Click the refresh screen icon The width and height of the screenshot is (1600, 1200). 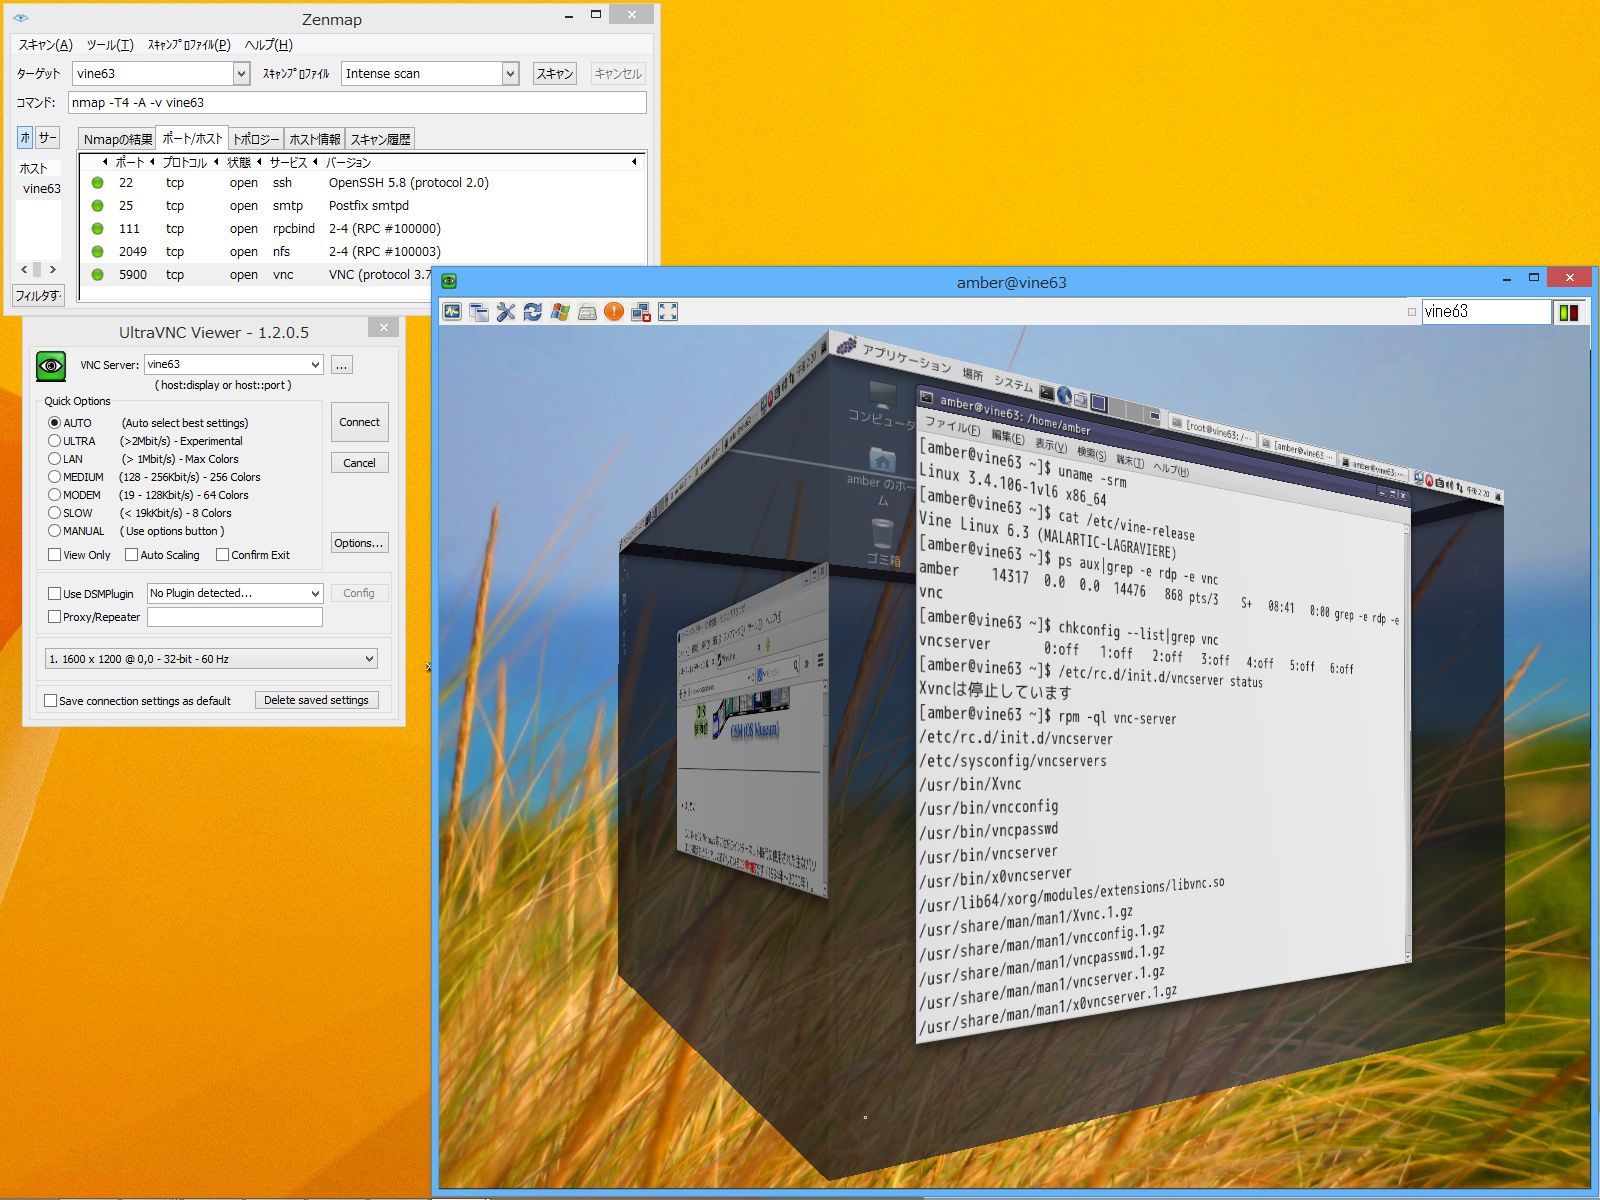coord(533,312)
